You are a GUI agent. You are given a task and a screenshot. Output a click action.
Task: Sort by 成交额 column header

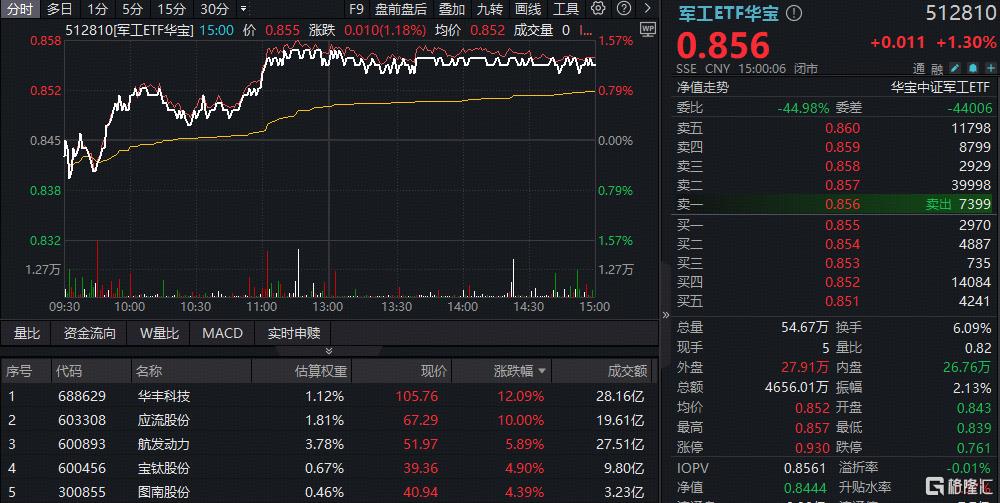(x=628, y=371)
